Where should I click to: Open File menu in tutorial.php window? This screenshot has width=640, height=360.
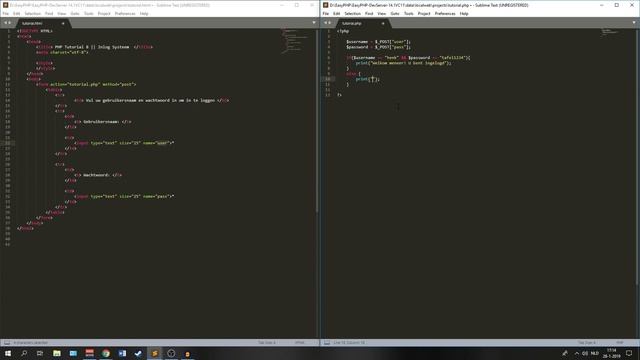tap(326, 13)
